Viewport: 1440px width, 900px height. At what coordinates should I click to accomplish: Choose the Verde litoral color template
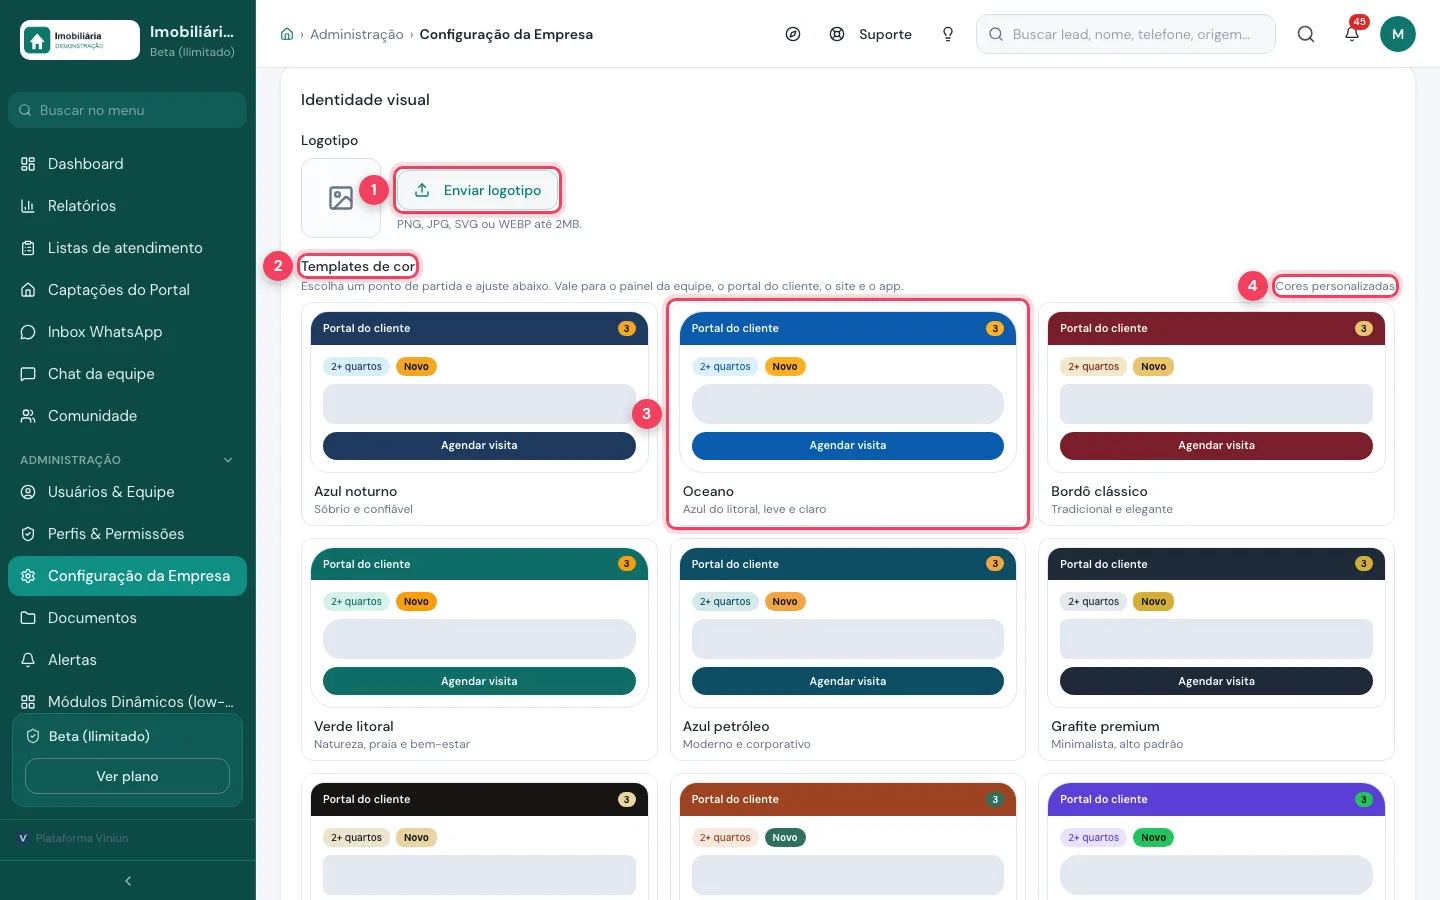click(479, 650)
